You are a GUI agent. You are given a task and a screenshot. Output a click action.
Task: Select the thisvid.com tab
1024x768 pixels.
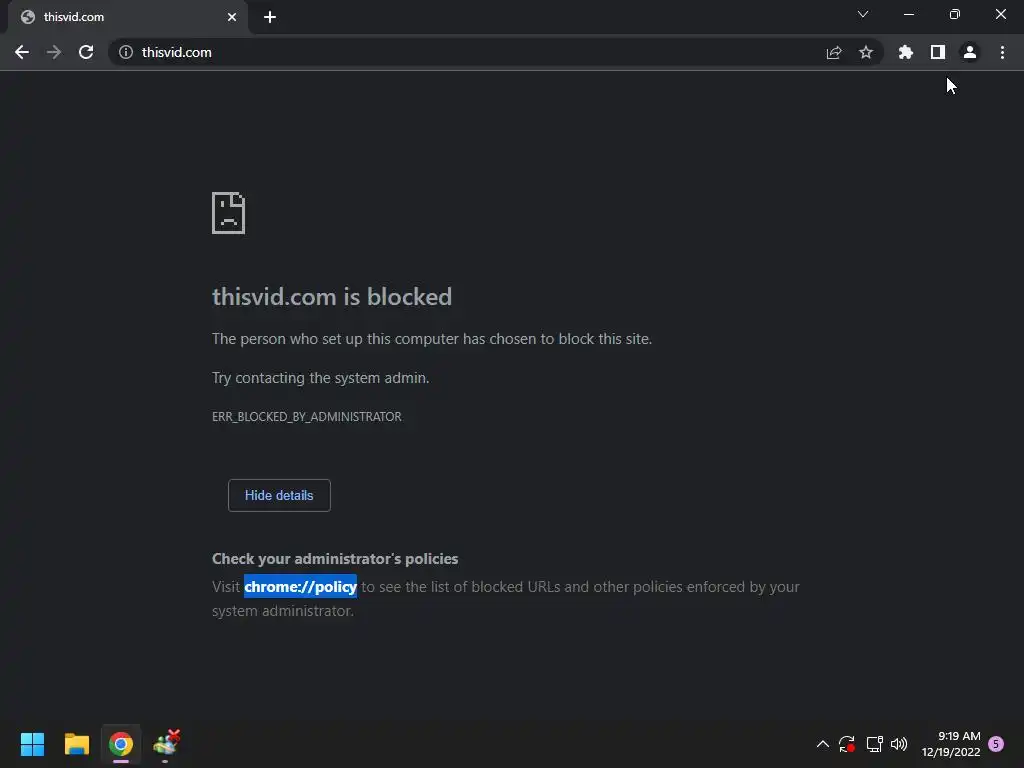click(x=128, y=17)
